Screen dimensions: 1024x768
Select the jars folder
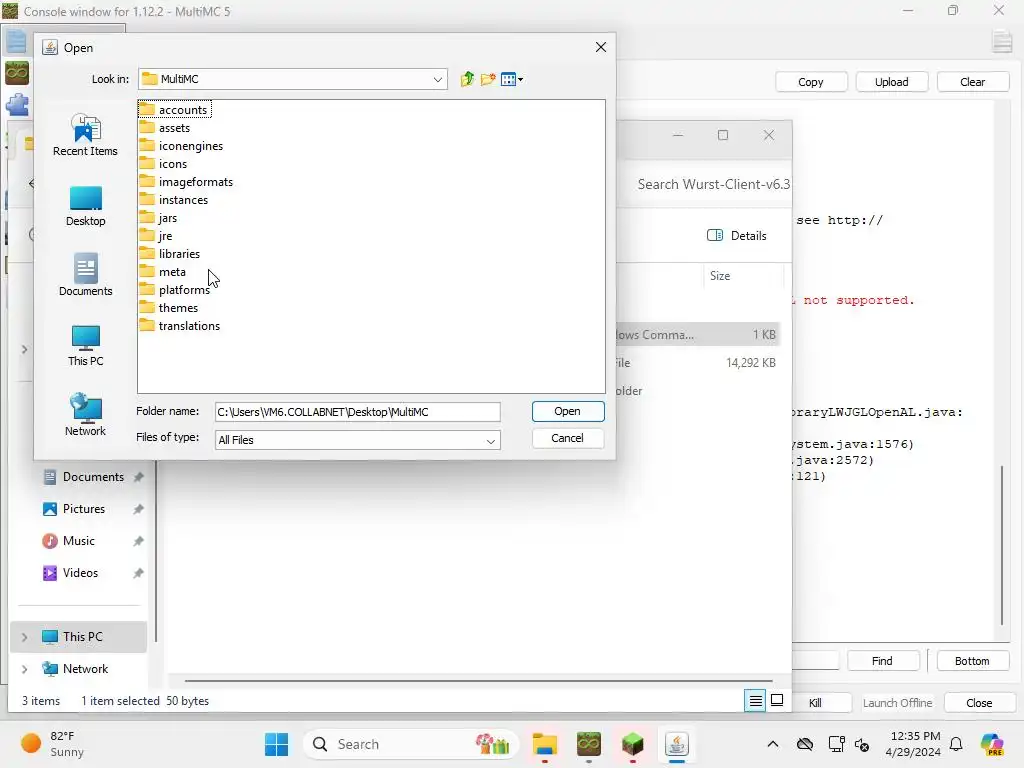pos(158,218)
